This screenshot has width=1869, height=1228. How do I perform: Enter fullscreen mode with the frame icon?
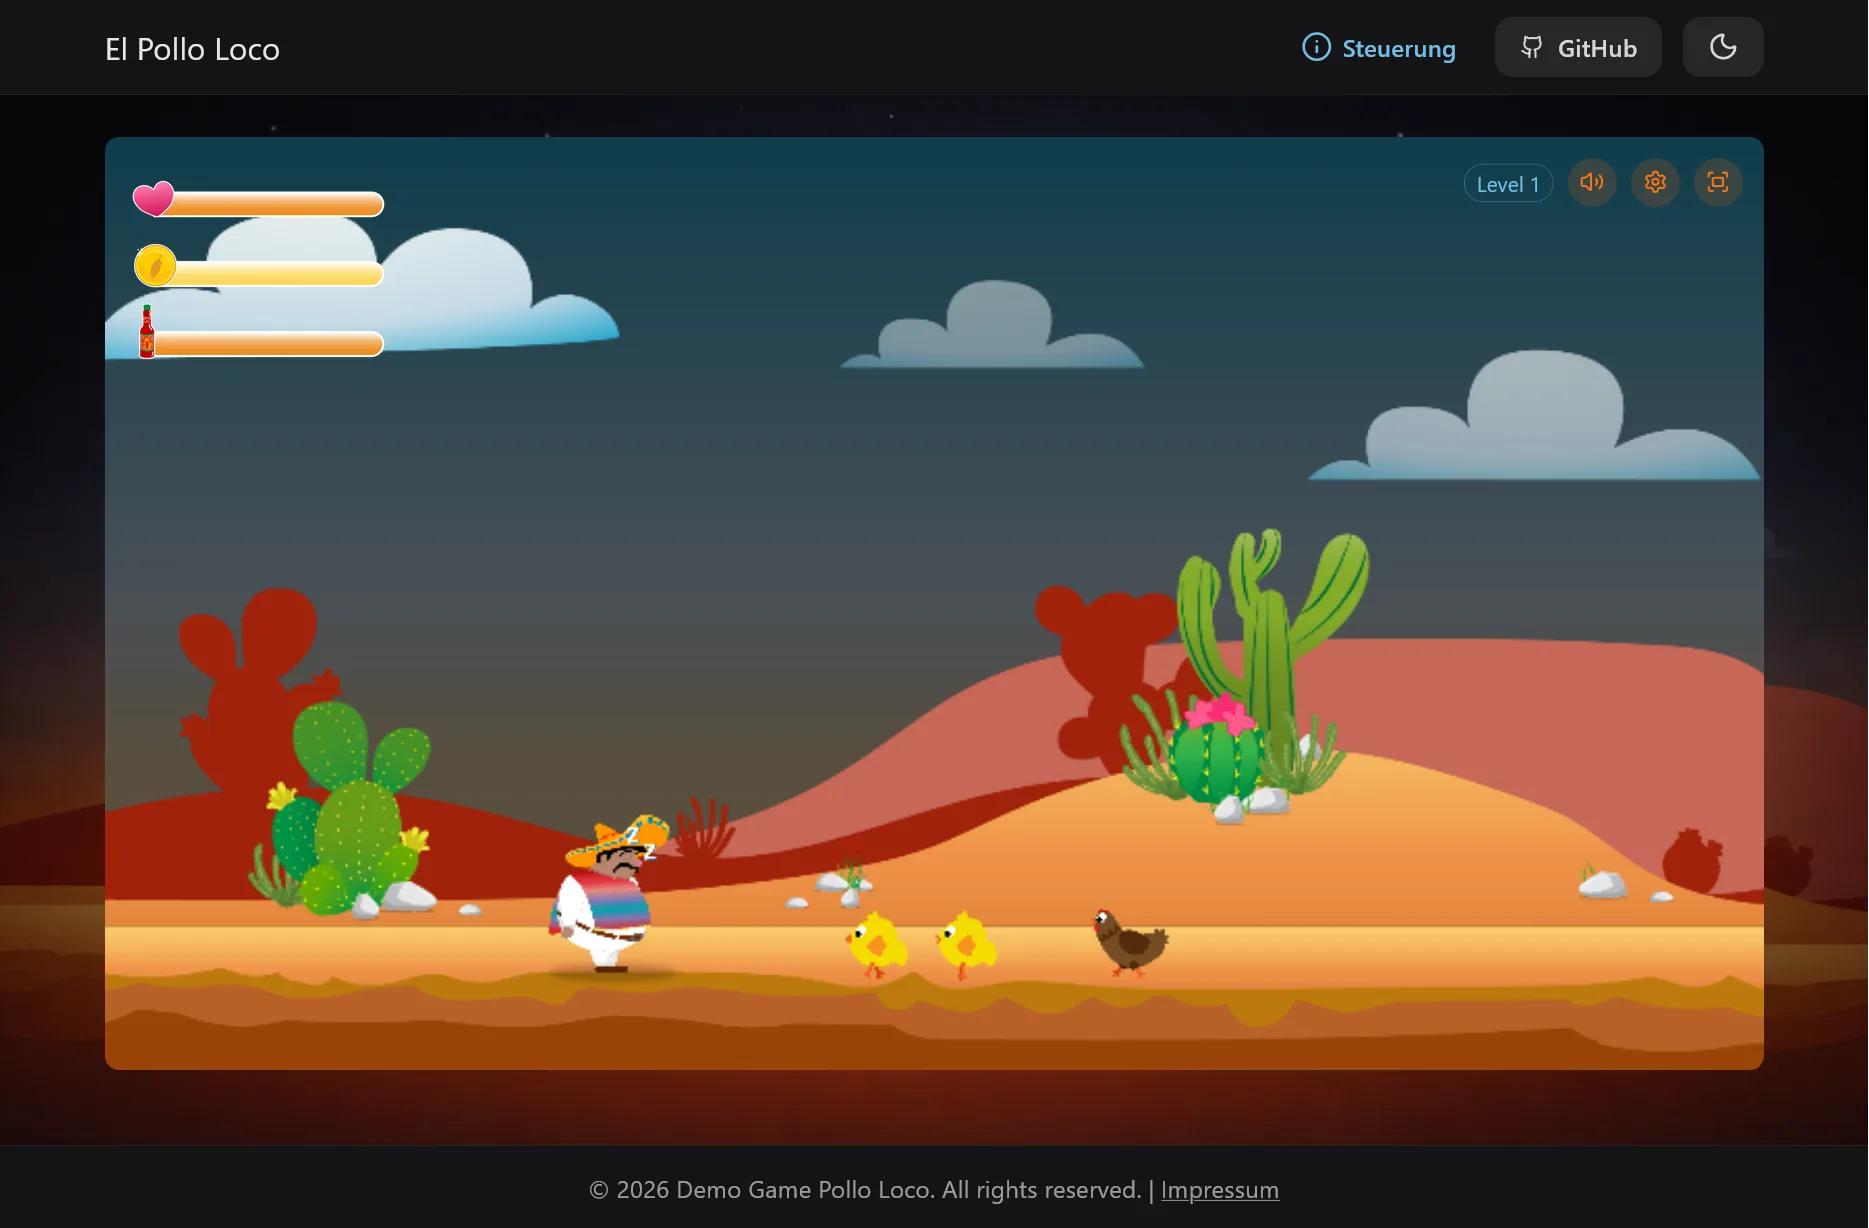[1718, 183]
